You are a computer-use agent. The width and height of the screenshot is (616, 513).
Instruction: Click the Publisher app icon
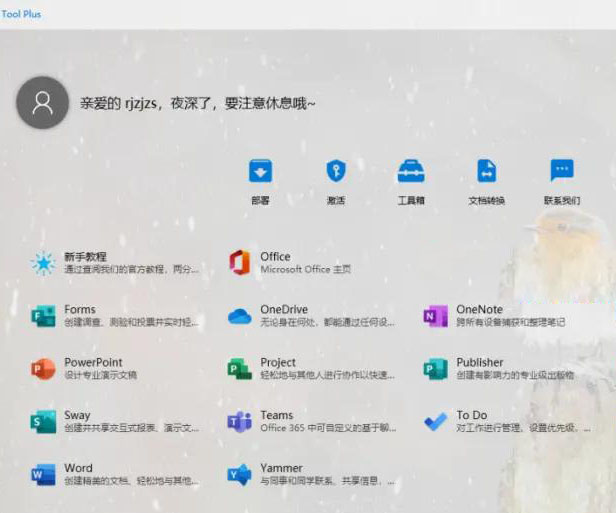tap(435, 368)
